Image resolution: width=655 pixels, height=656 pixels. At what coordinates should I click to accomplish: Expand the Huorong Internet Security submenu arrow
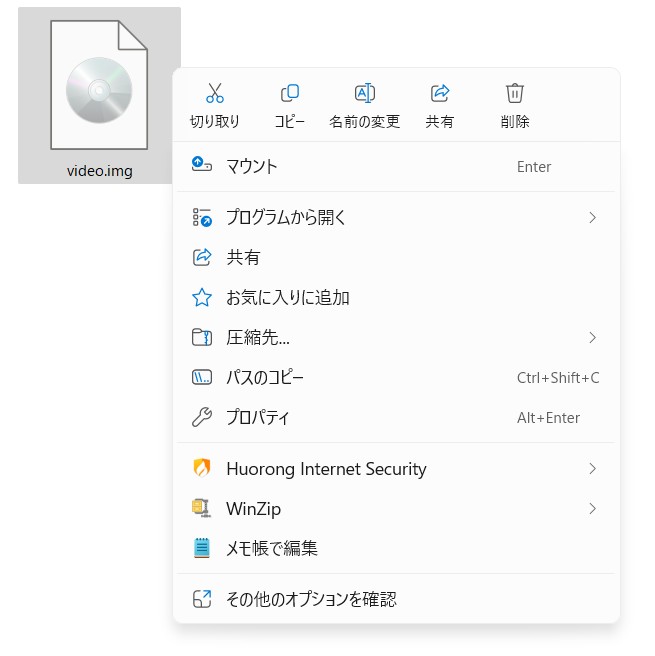pos(592,469)
